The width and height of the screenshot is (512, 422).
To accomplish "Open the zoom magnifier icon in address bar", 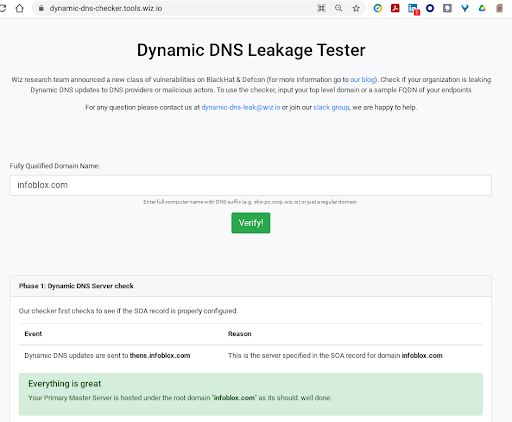I will tap(338, 8).
